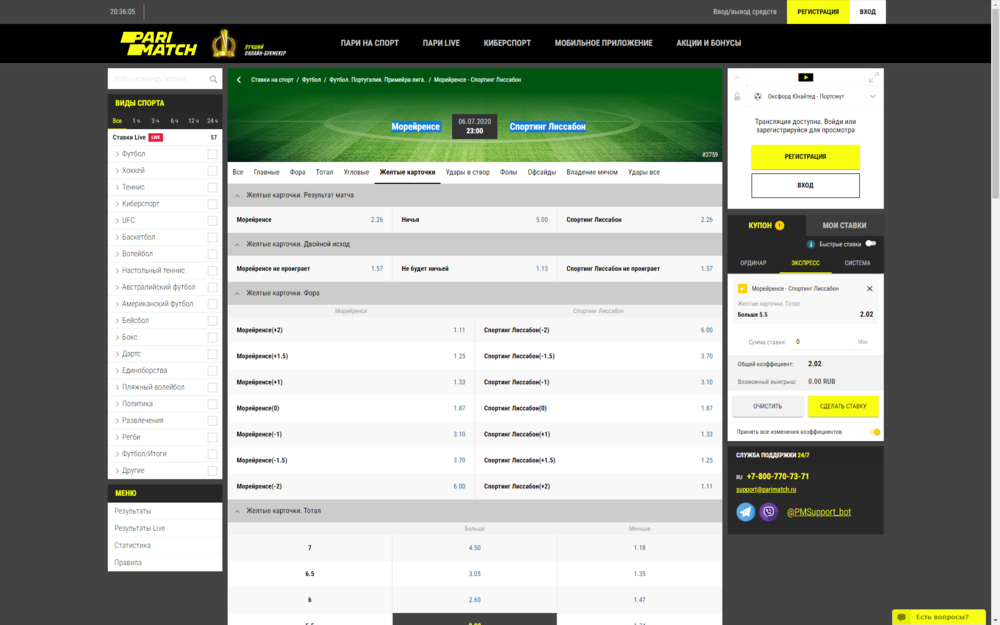Remove Морейренсе bet with X icon
The height and width of the screenshot is (625, 1000).
click(x=869, y=289)
